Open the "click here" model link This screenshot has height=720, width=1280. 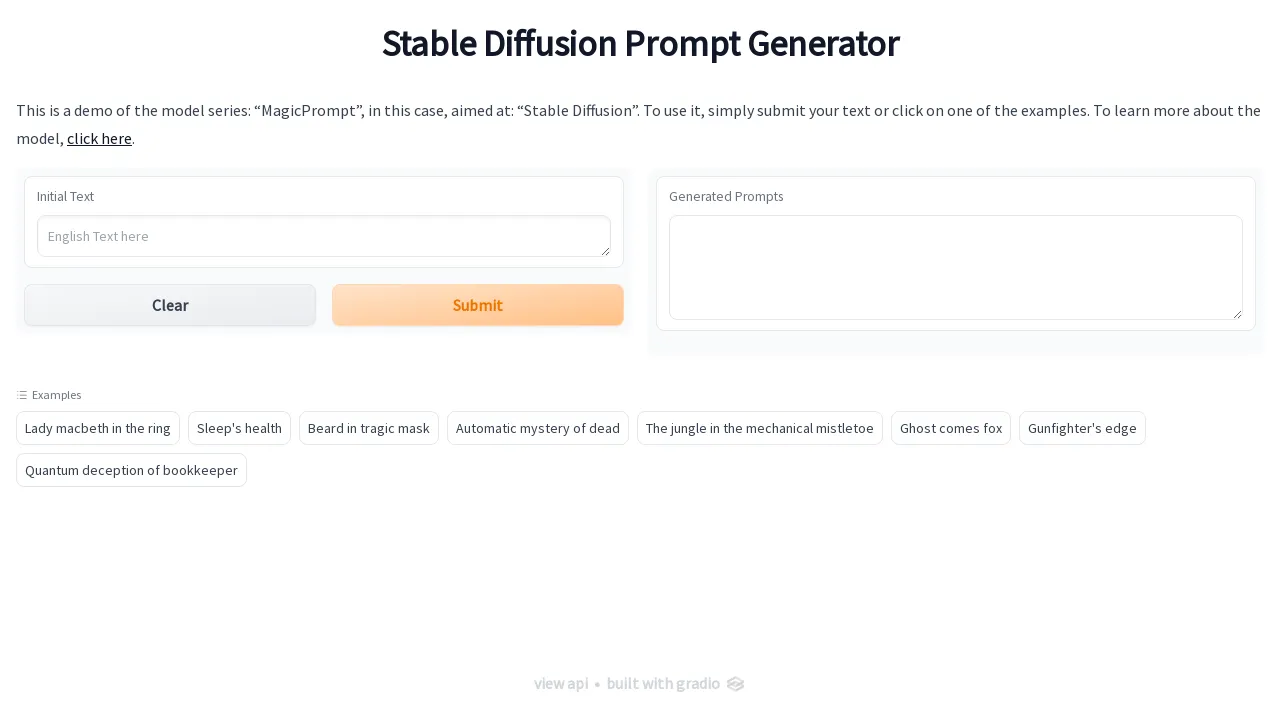point(99,138)
